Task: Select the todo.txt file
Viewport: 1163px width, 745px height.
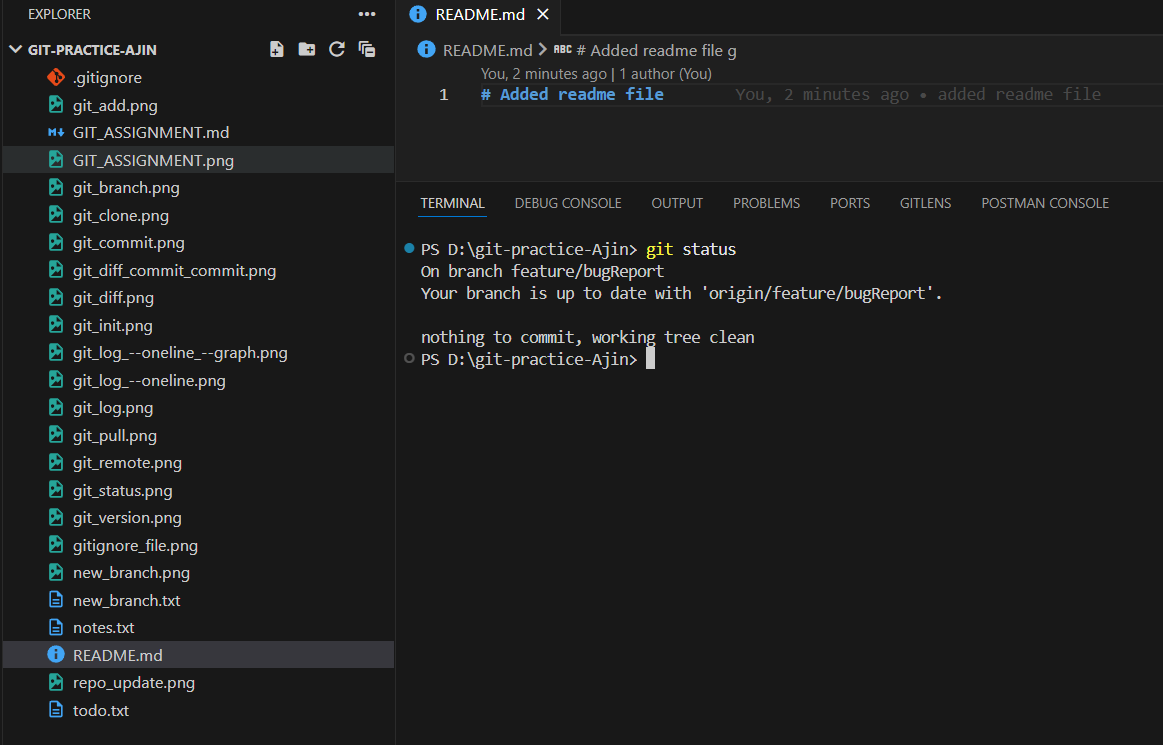Action: tap(101, 710)
